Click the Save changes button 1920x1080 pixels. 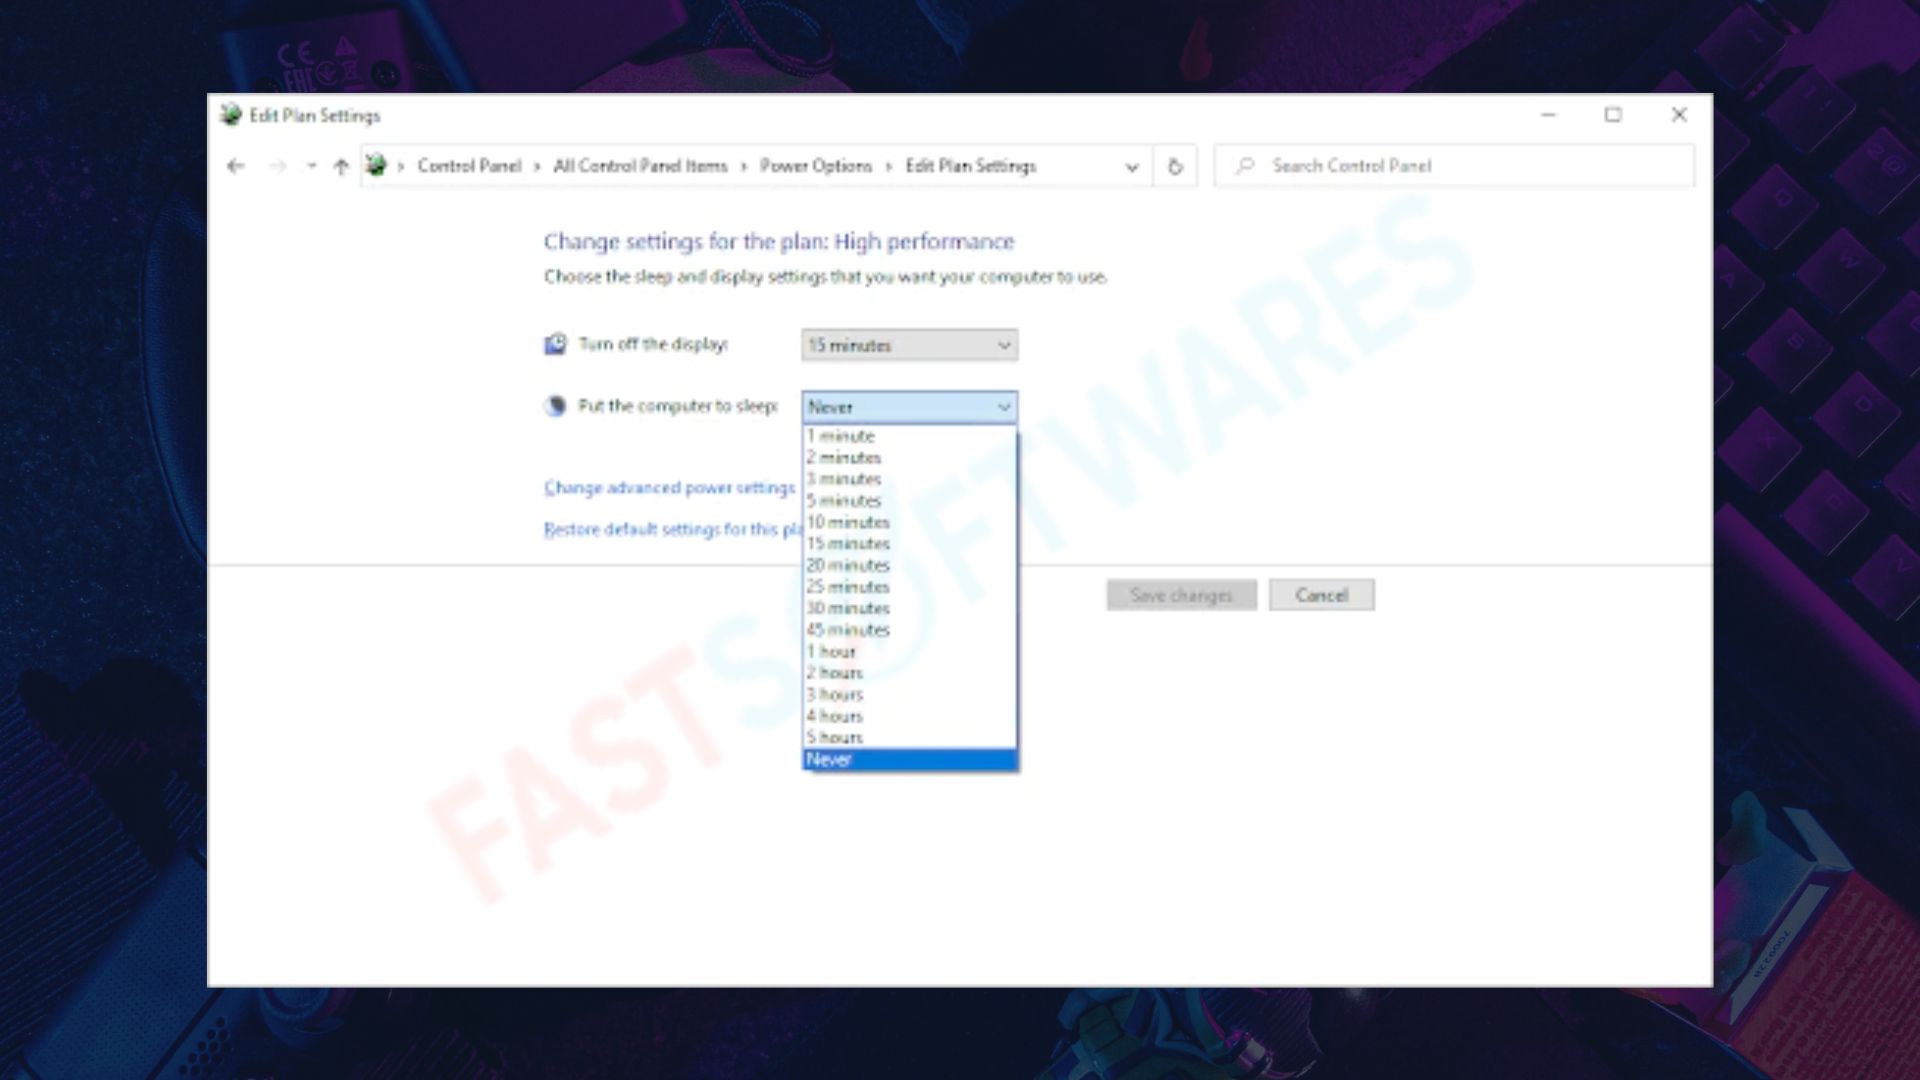point(1181,595)
